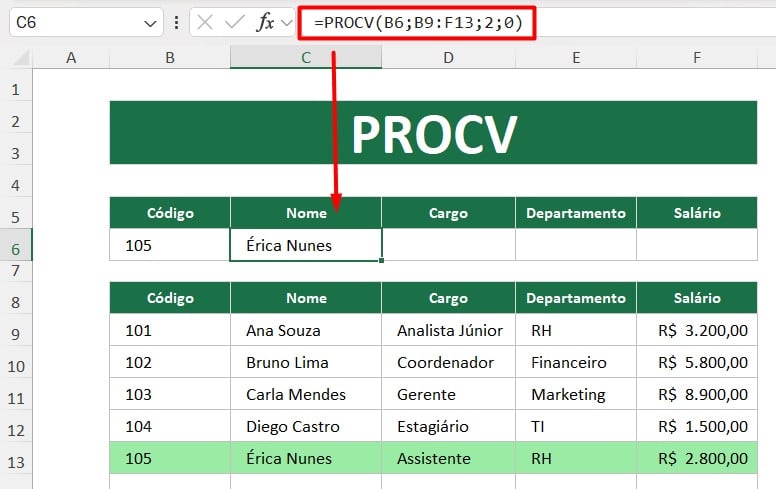
Task: Click the three-dot handle beside the Name Box
Action: click(176, 22)
